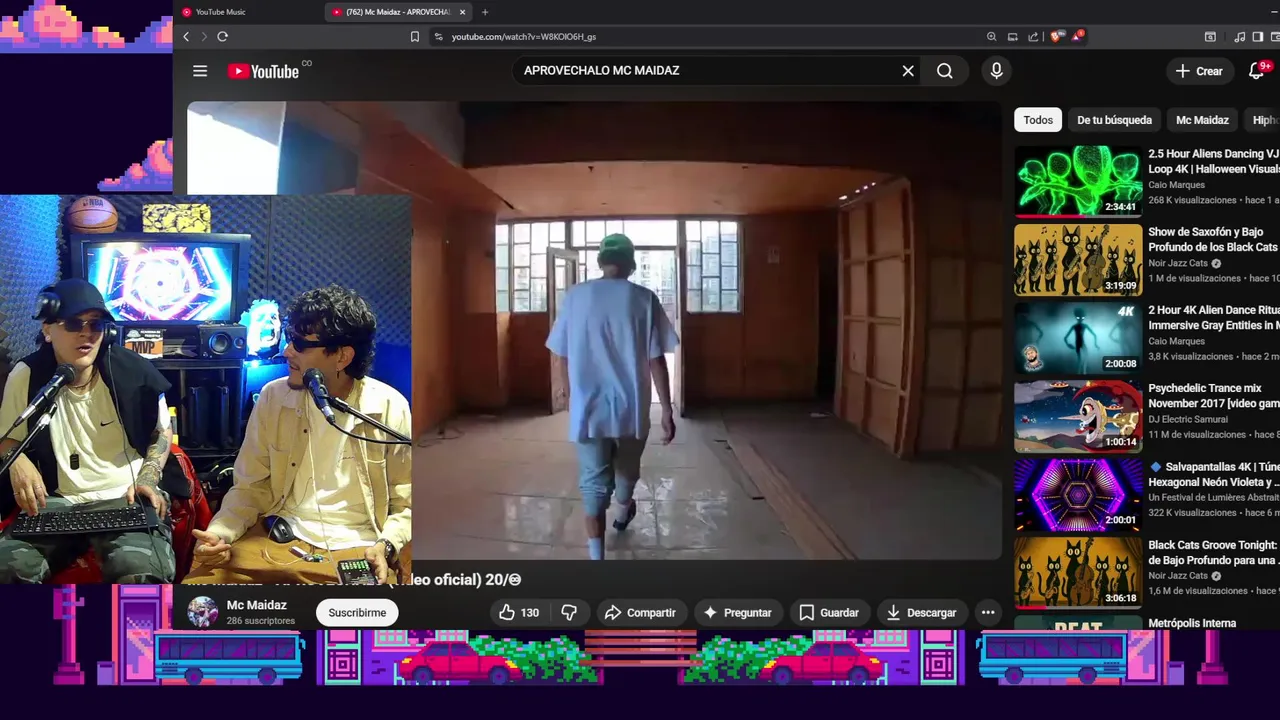Image resolution: width=1280 pixels, height=720 pixels.
Task: Open Mc Maidaz channel avatar
Action: [203, 612]
